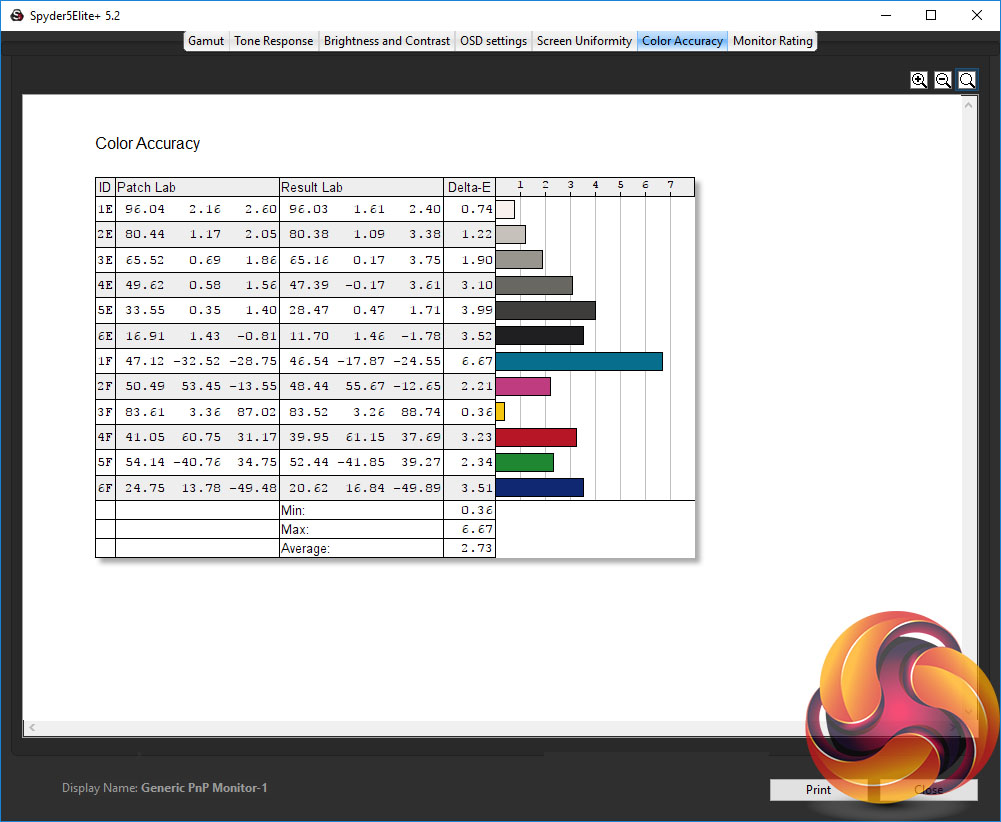Click the zoom out magnifier icon

click(x=943, y=80)
